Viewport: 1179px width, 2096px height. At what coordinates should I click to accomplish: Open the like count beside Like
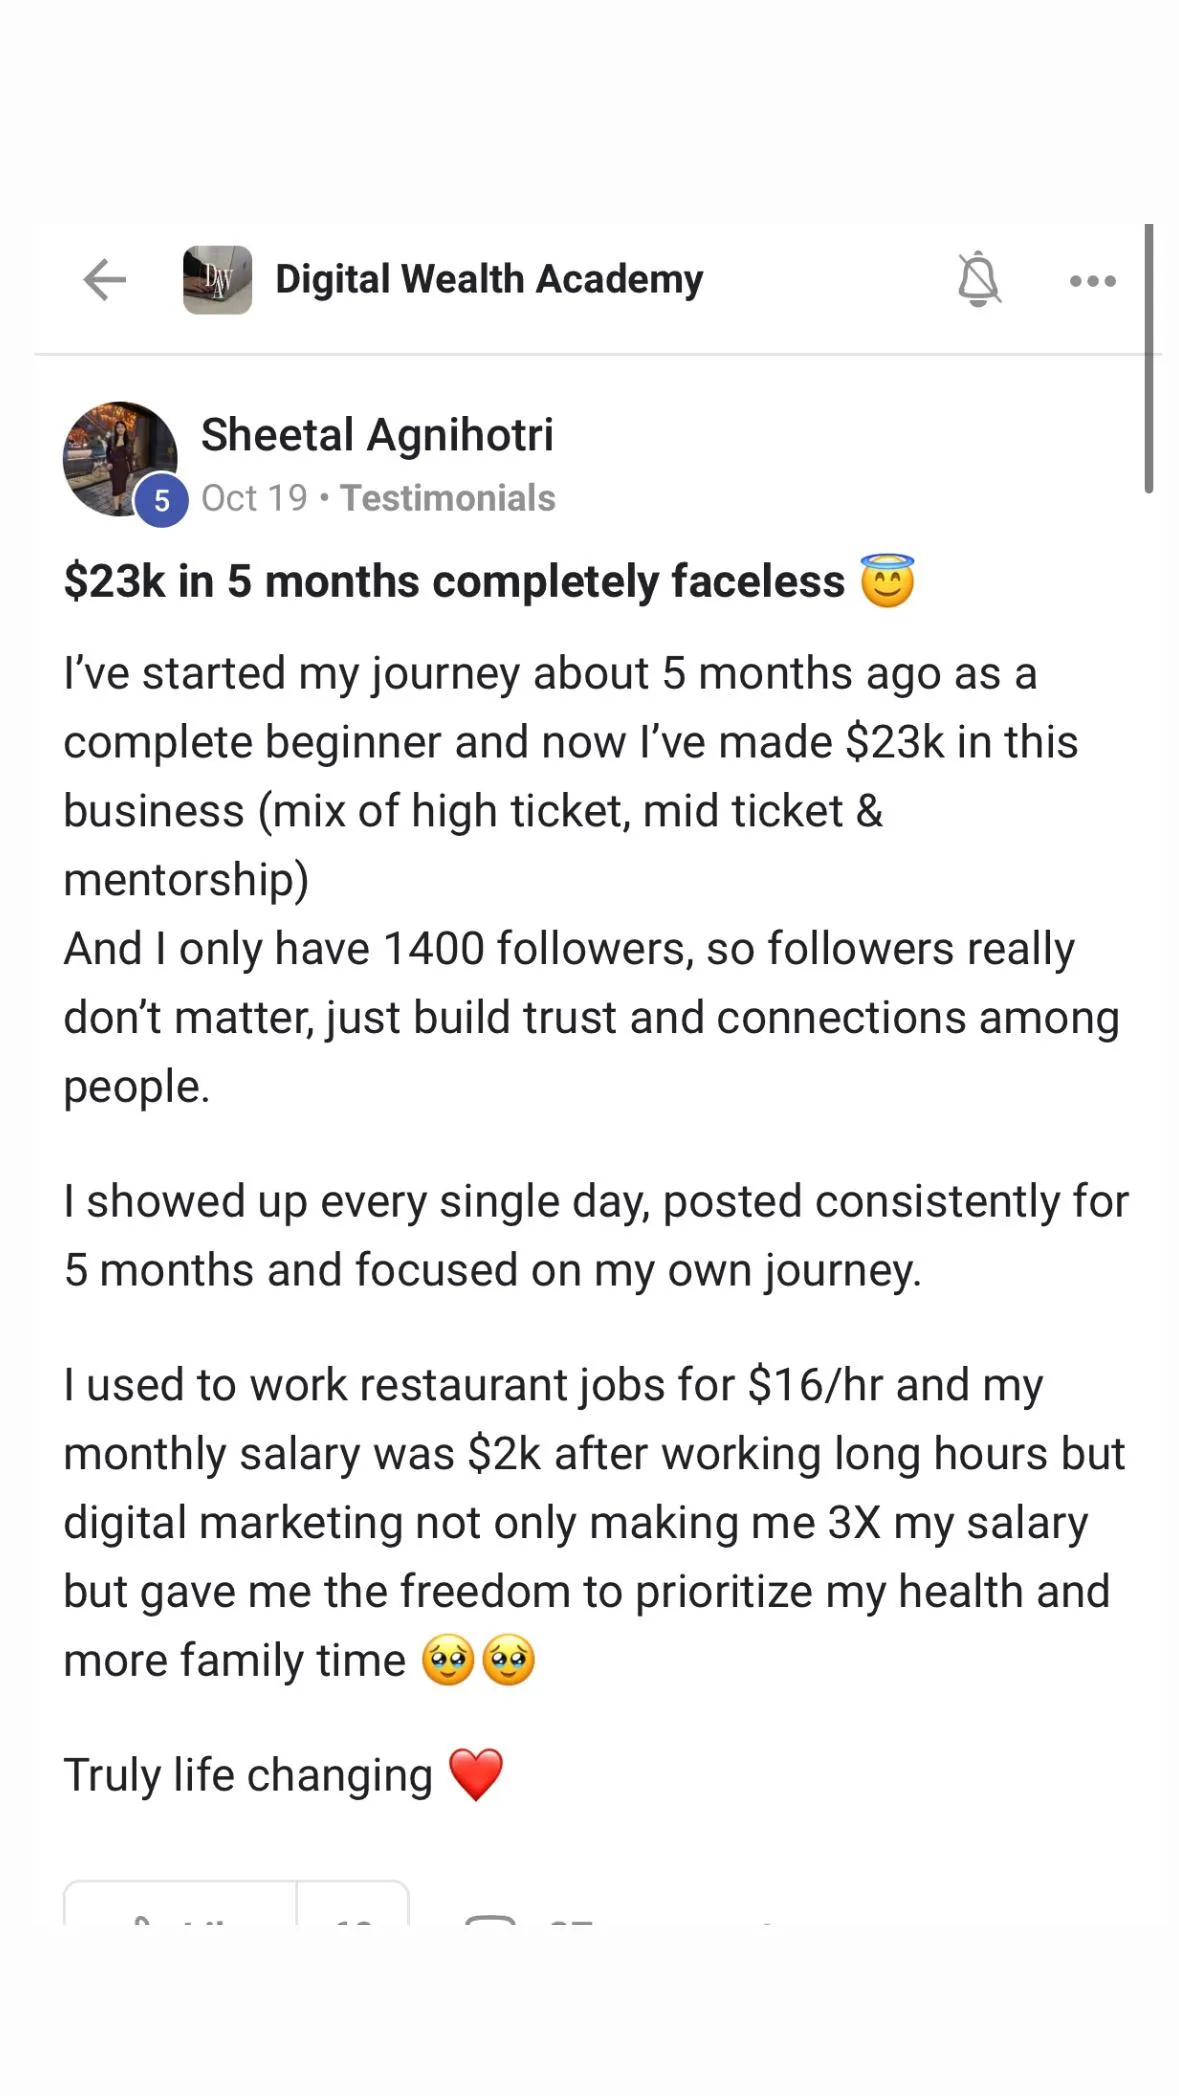click(x=353, y=1912)
